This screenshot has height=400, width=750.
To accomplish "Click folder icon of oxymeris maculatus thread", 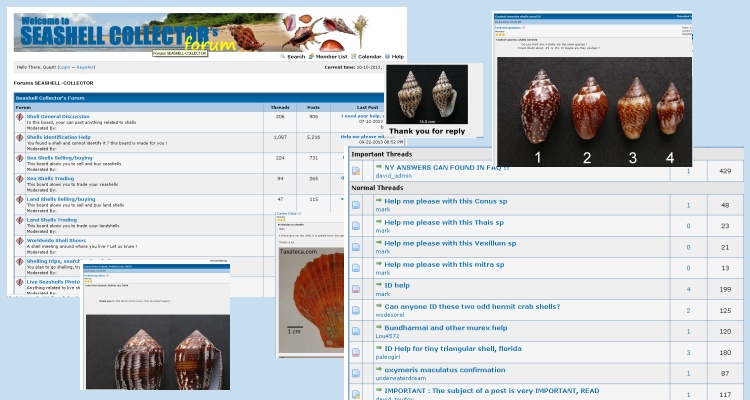I will 356,373.
